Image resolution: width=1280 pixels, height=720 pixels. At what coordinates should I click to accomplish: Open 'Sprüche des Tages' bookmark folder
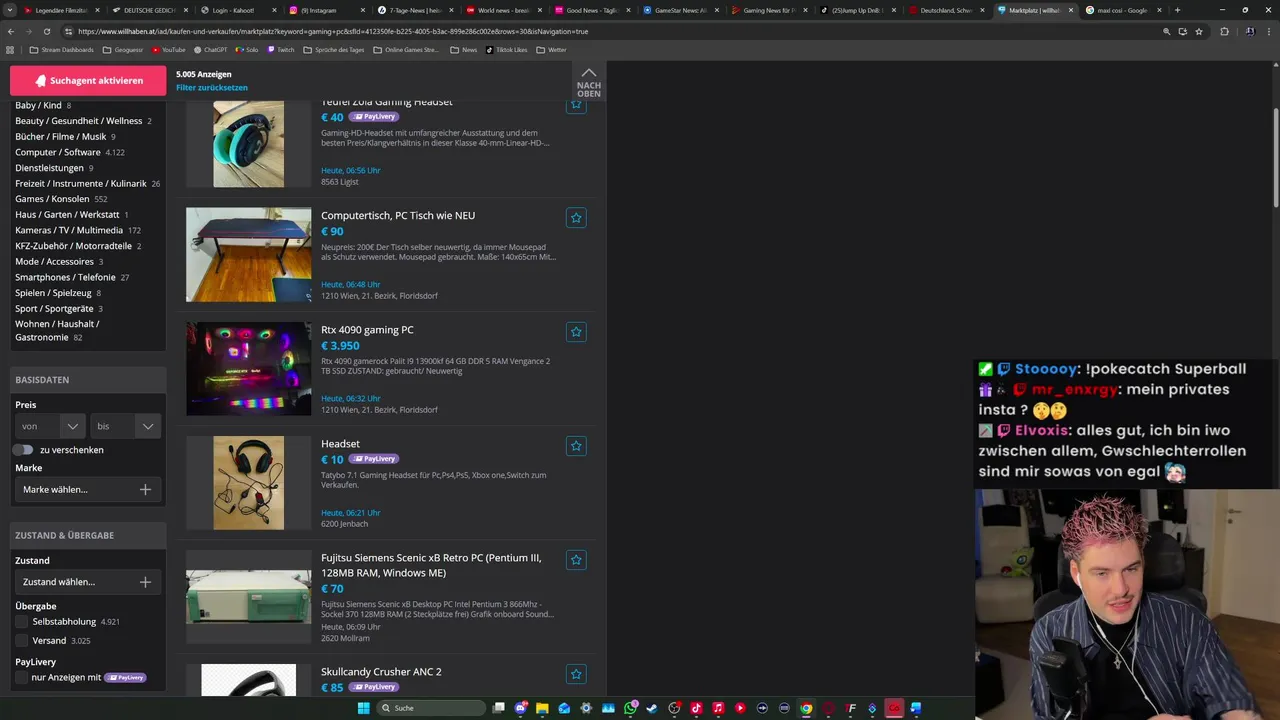coord(333,49)
